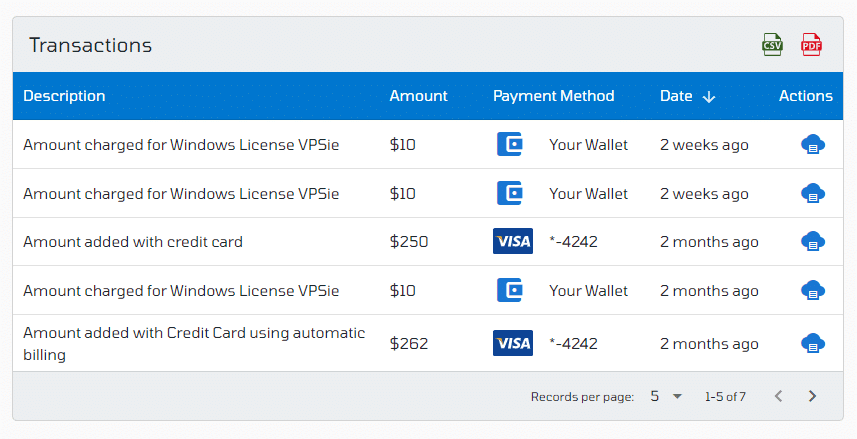This screenshot has height=439, width=857.
Task: Select the automatic billing transaction description
Action: (x=194, y=343)
